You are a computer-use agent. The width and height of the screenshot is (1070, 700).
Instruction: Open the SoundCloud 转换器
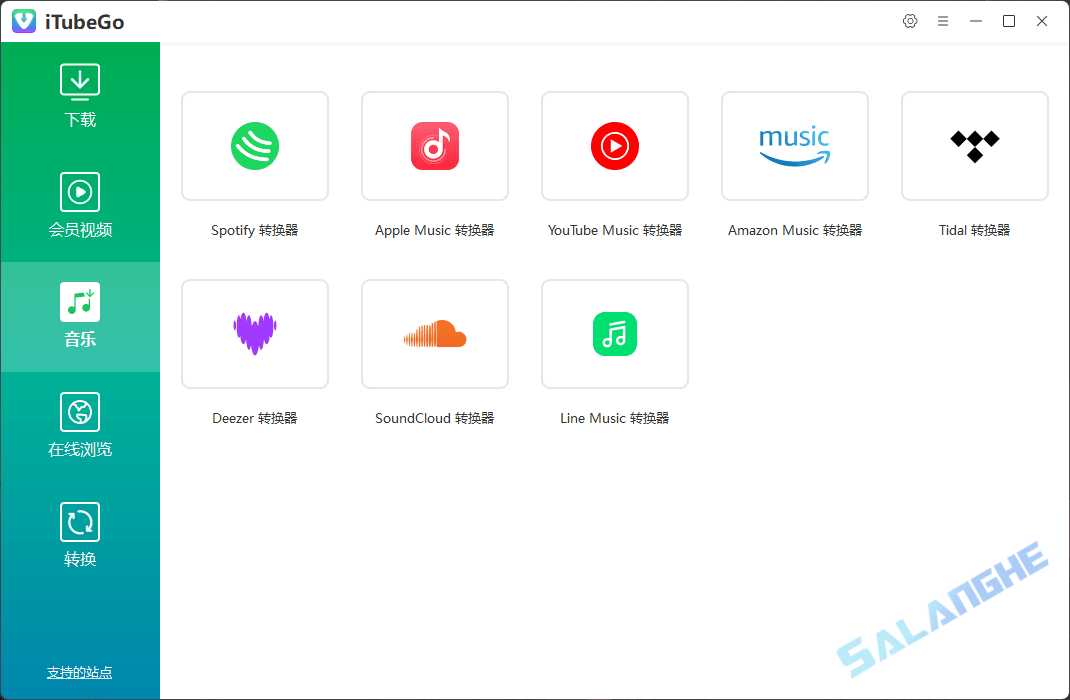coord(434,334)
